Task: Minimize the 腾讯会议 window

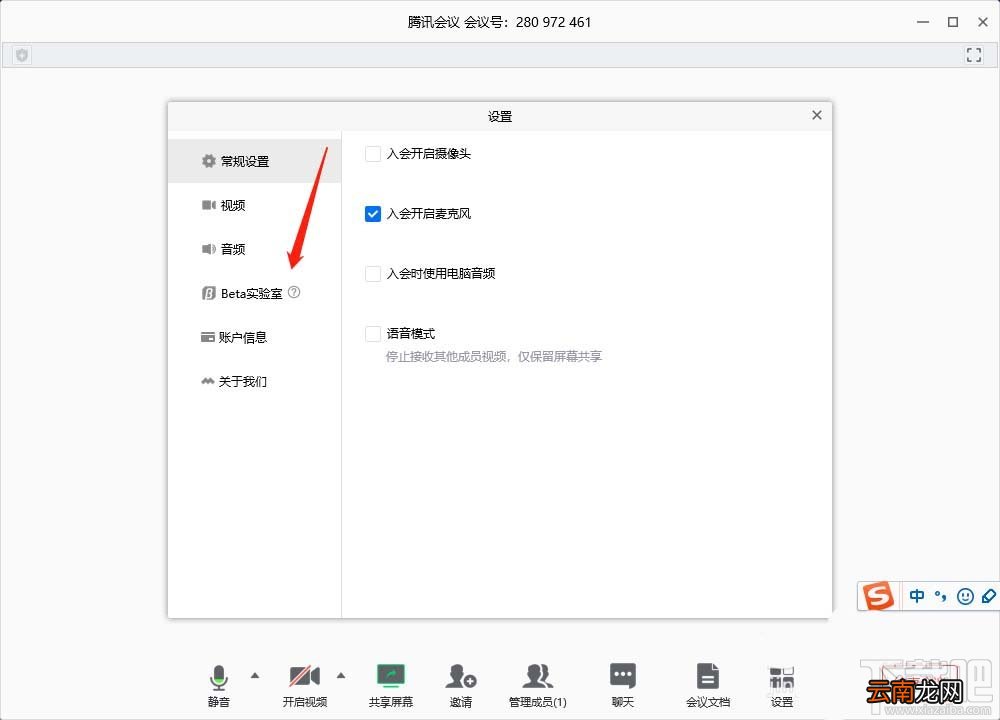Action: coord(923,22)
